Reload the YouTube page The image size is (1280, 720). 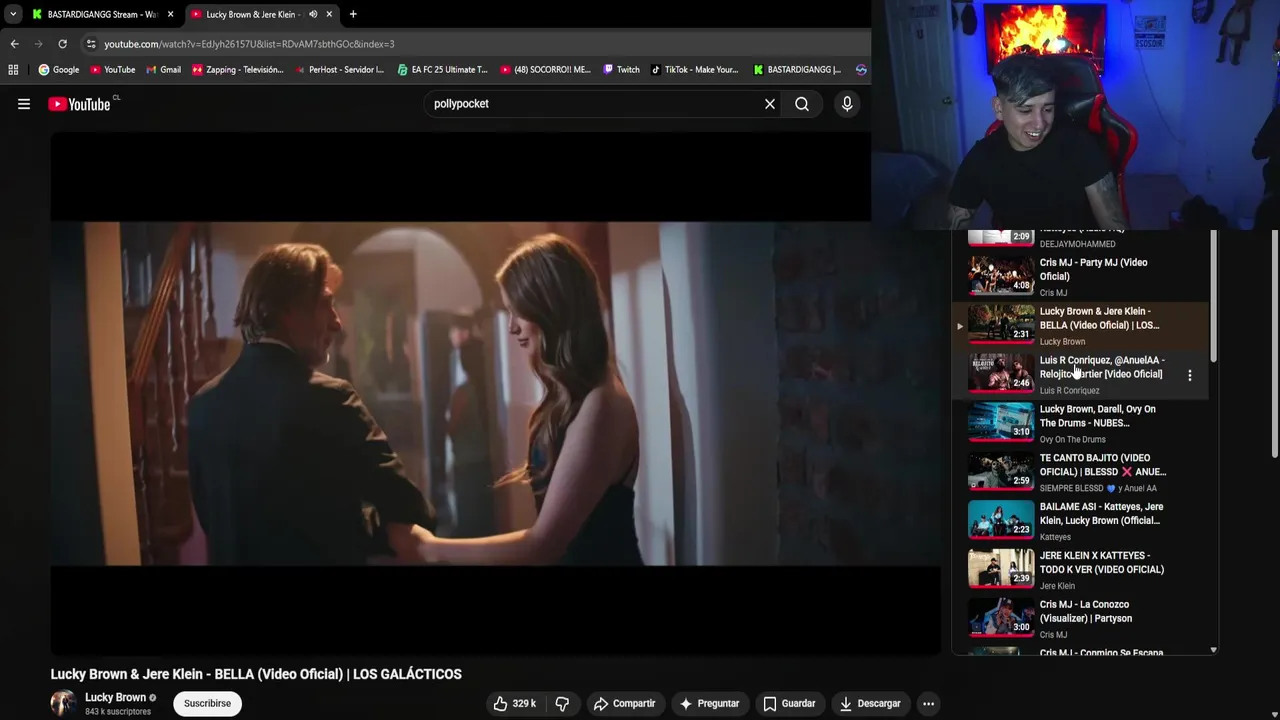point(62,44)
